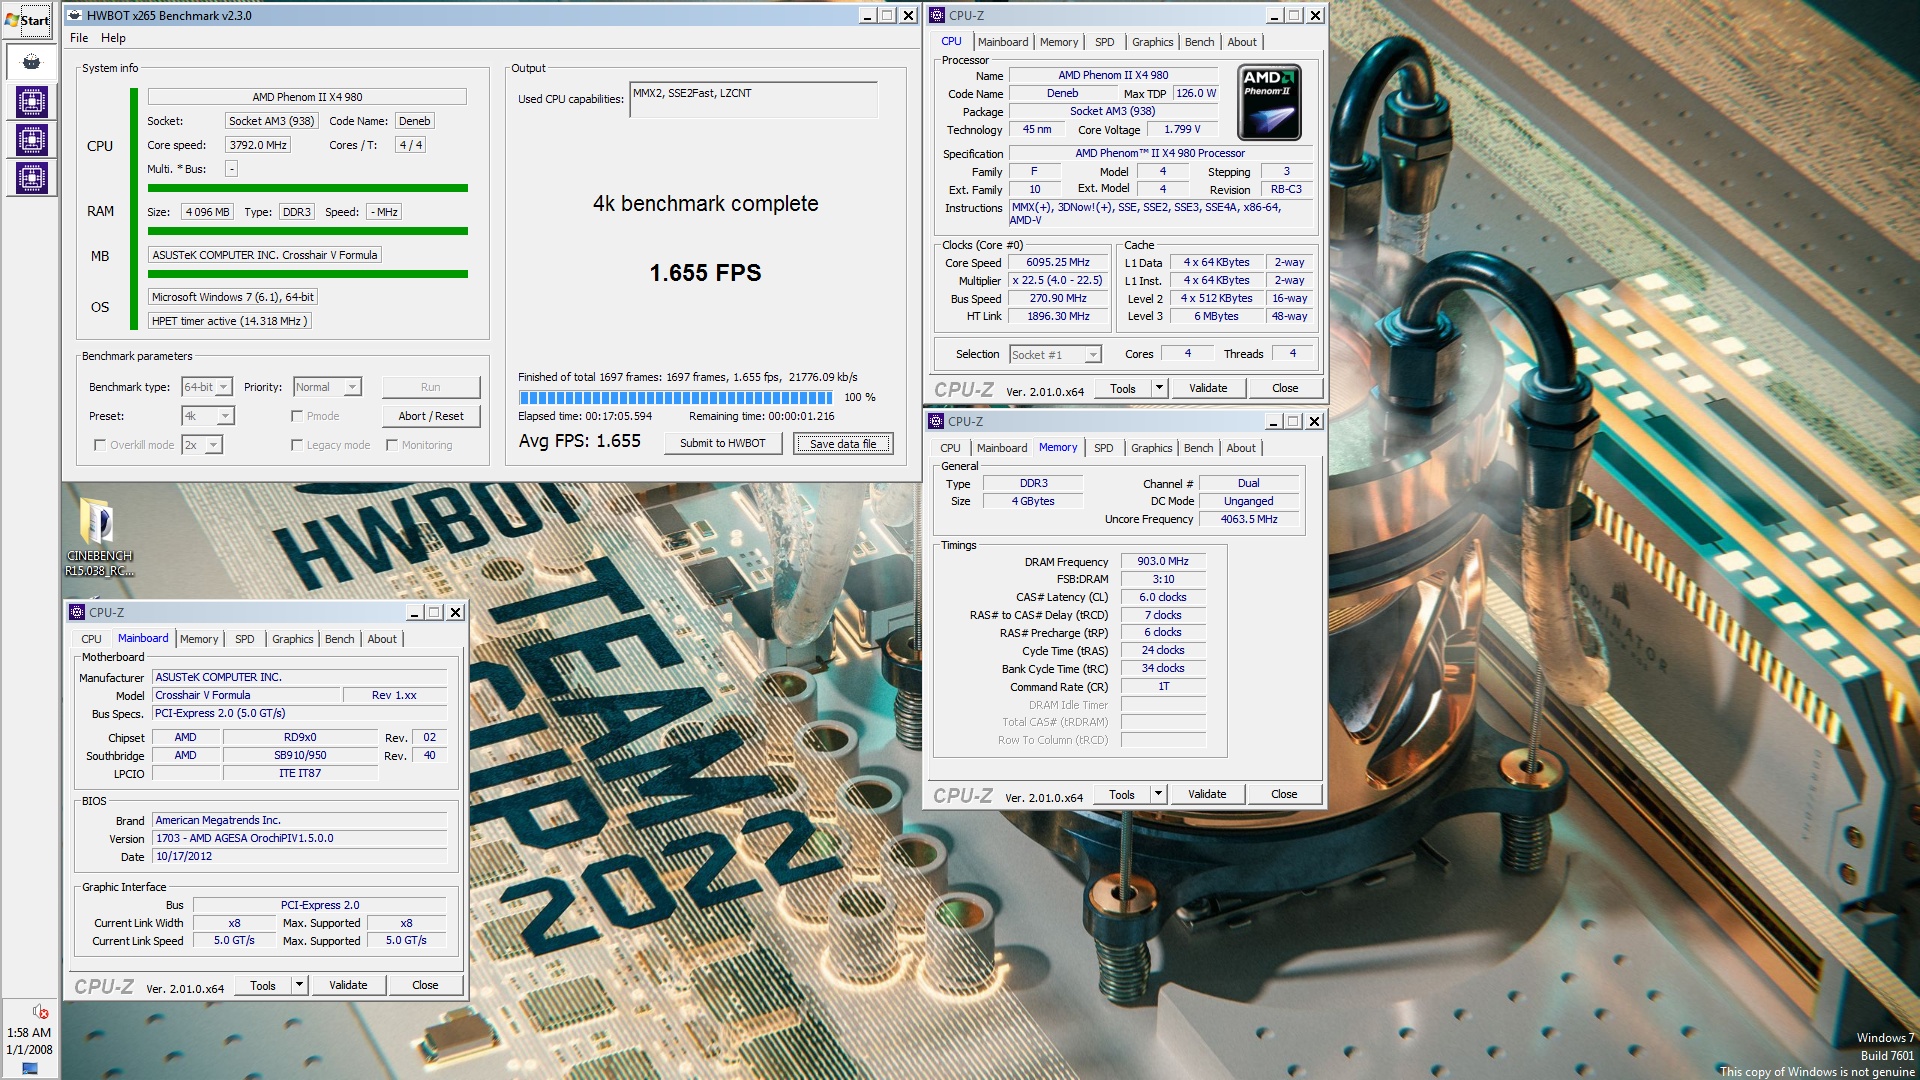Click the Run benchmark button
Image resolution: width=1920 pixels, height=1080 pixels.
430,387
